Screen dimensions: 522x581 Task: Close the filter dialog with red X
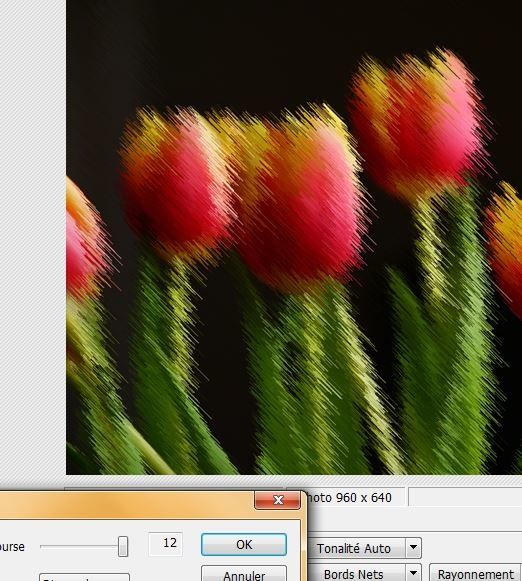[277, 500]
